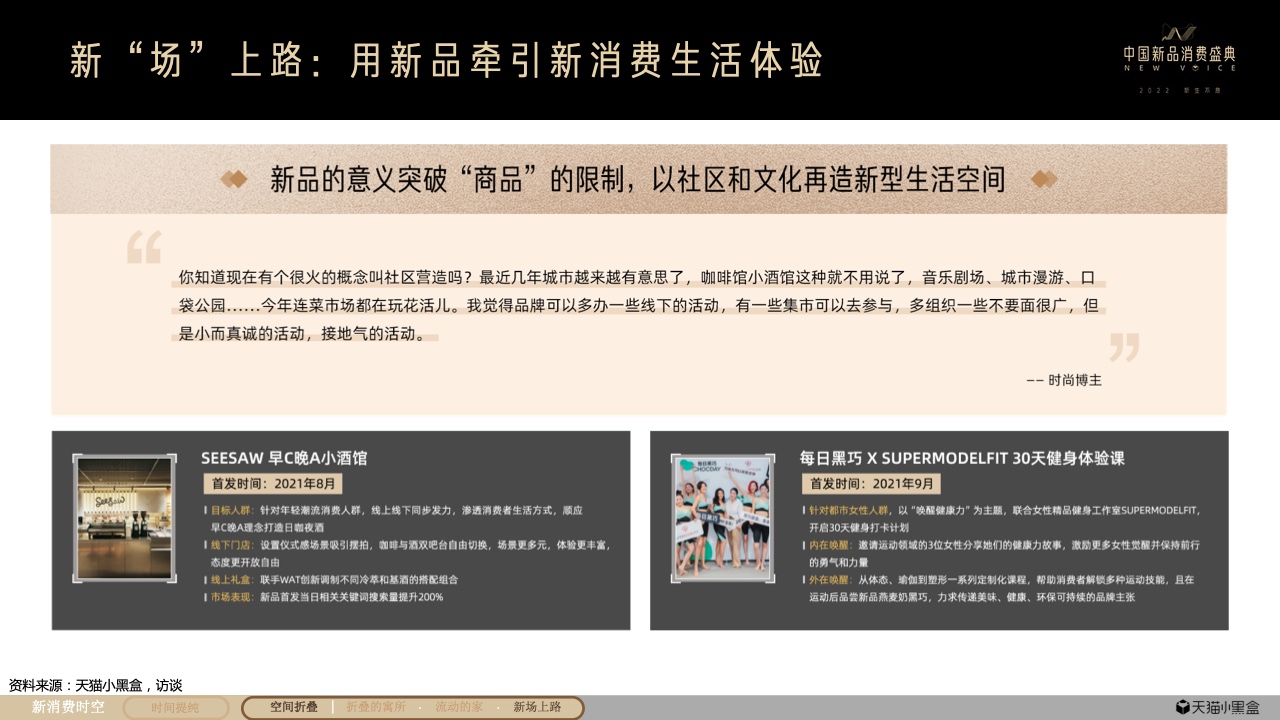This screenshot has width=1280, height=720.
Task: Click the 每日黑巧 X SUPERMODELFIT heading
Action: pyautogui.click(x=962, y=458)
